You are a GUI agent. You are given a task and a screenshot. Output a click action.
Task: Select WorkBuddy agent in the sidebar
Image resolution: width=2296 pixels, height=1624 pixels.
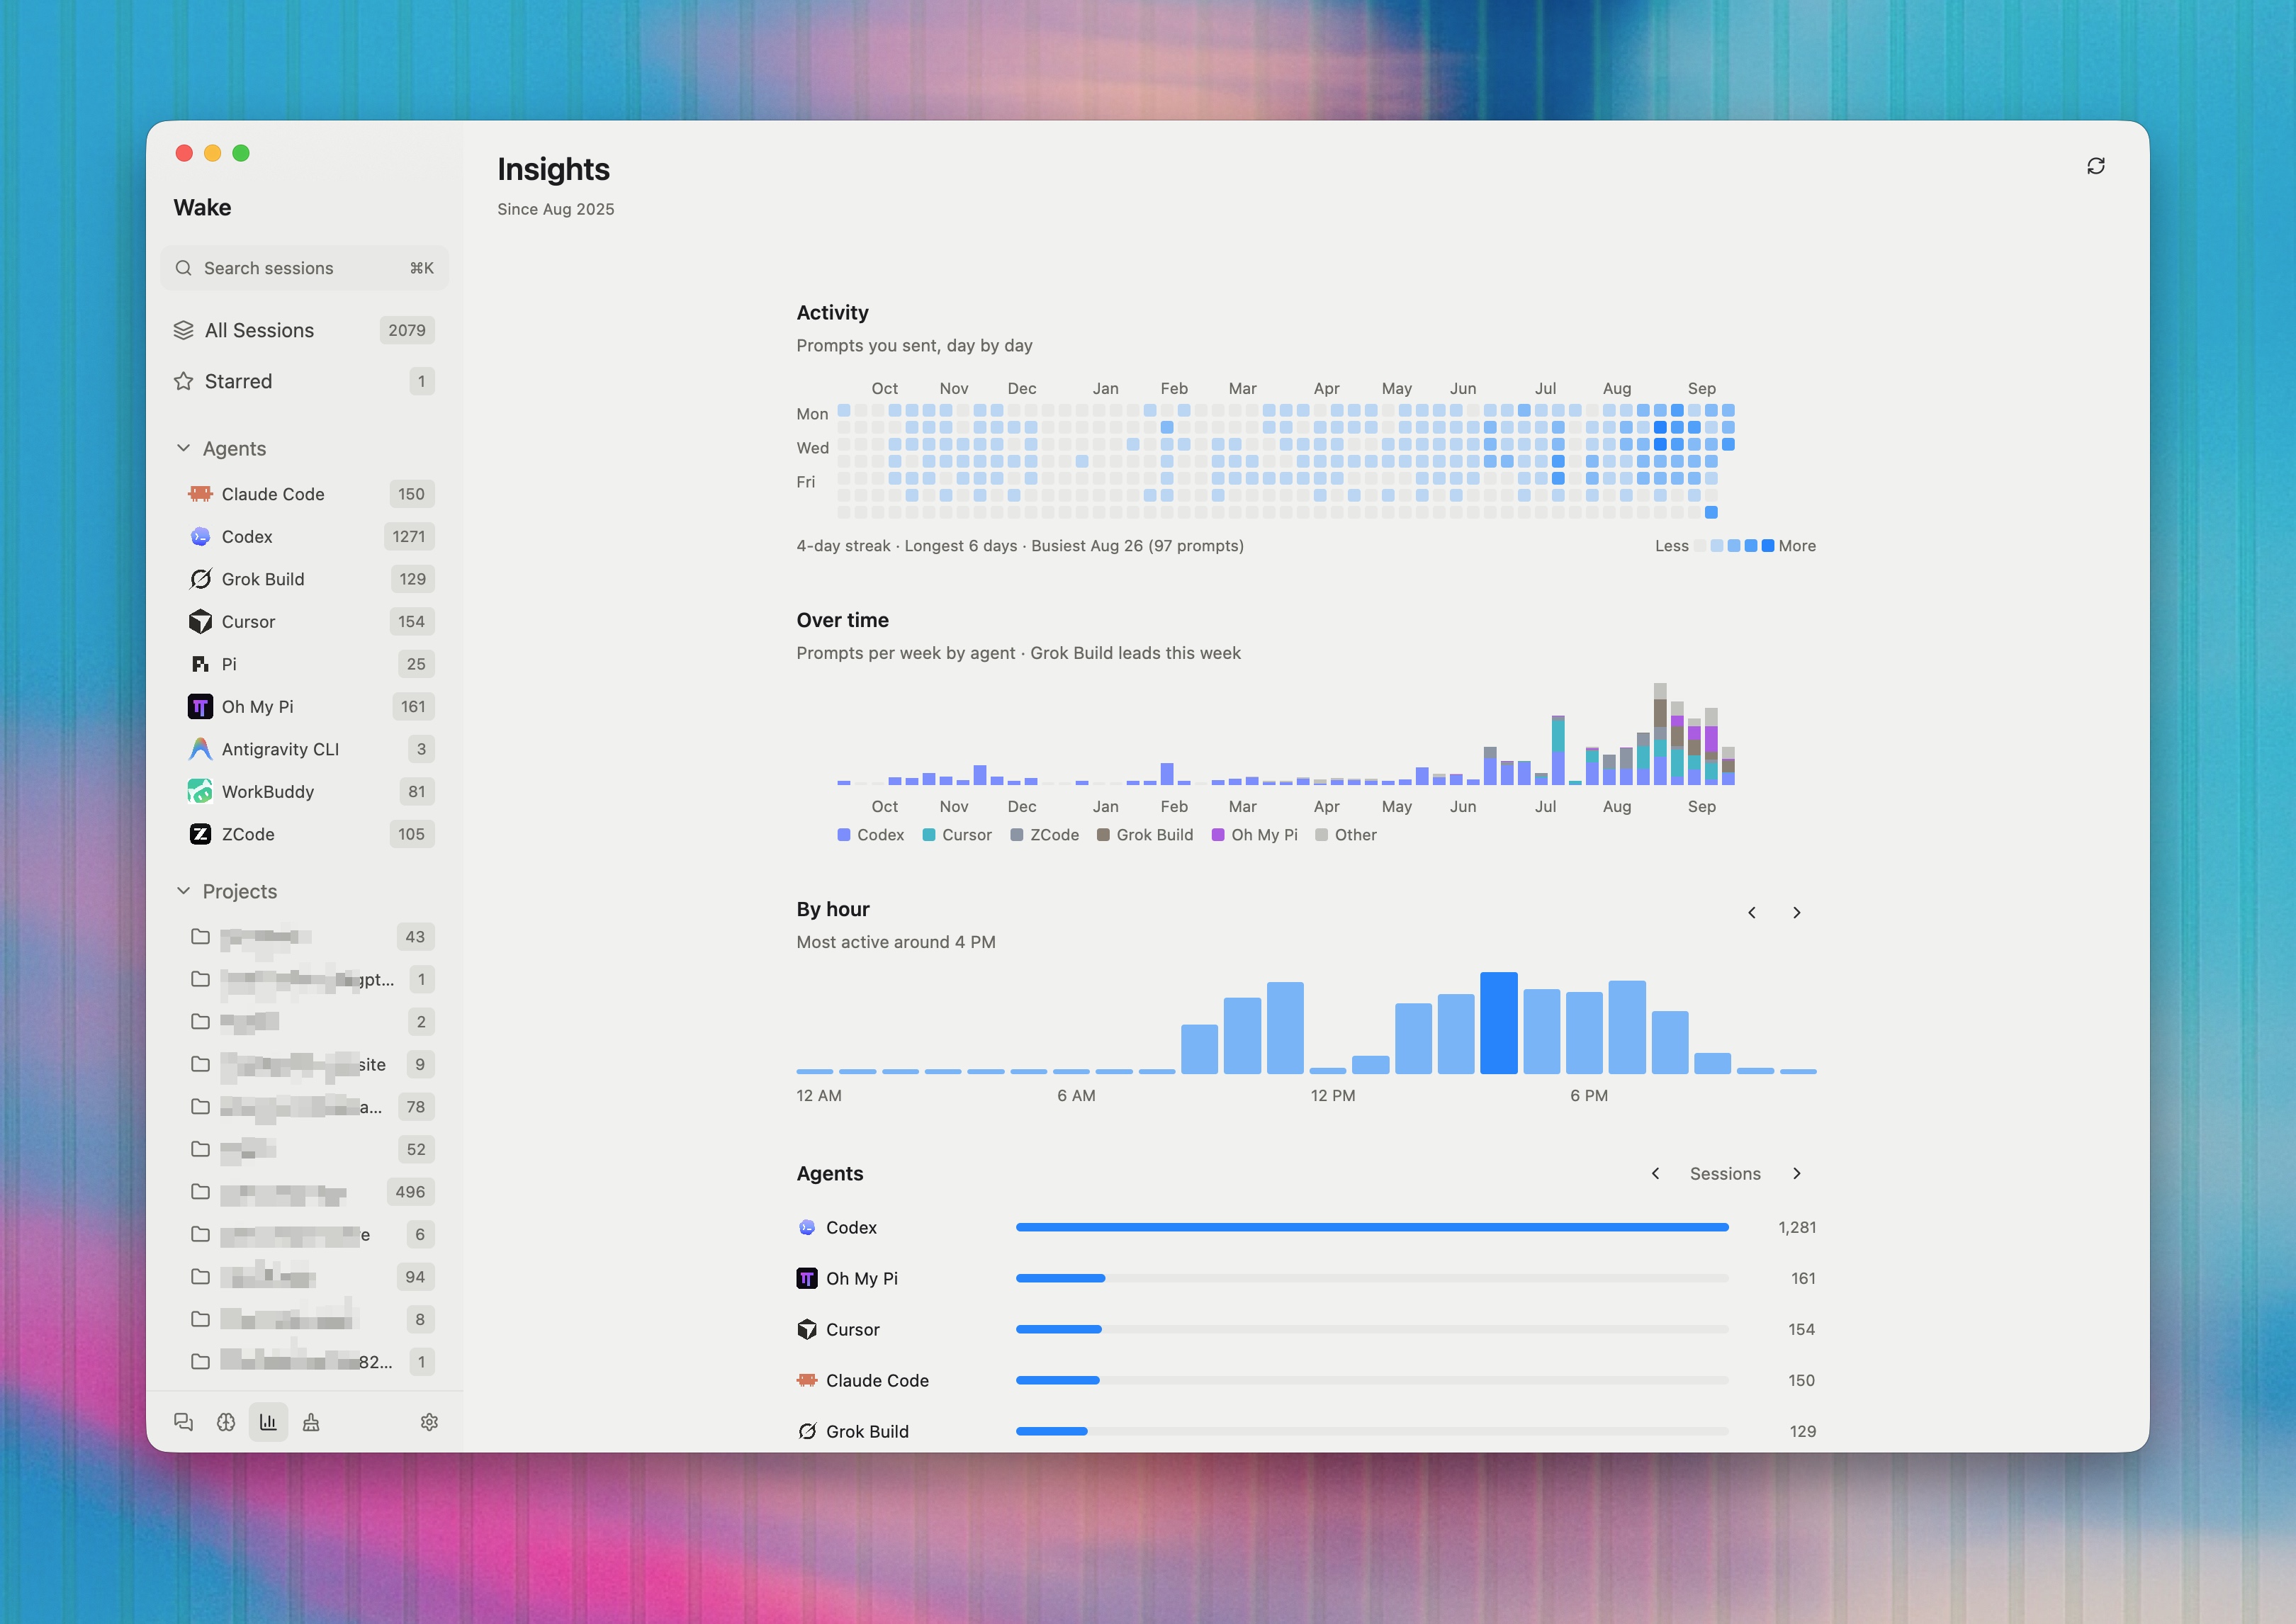point(305,792)
